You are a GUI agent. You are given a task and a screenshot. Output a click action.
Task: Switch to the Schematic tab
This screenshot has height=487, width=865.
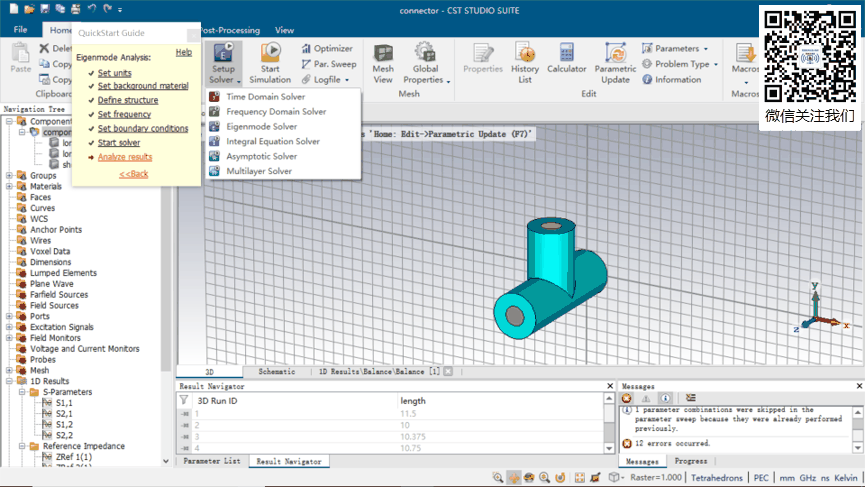(276, 371)
